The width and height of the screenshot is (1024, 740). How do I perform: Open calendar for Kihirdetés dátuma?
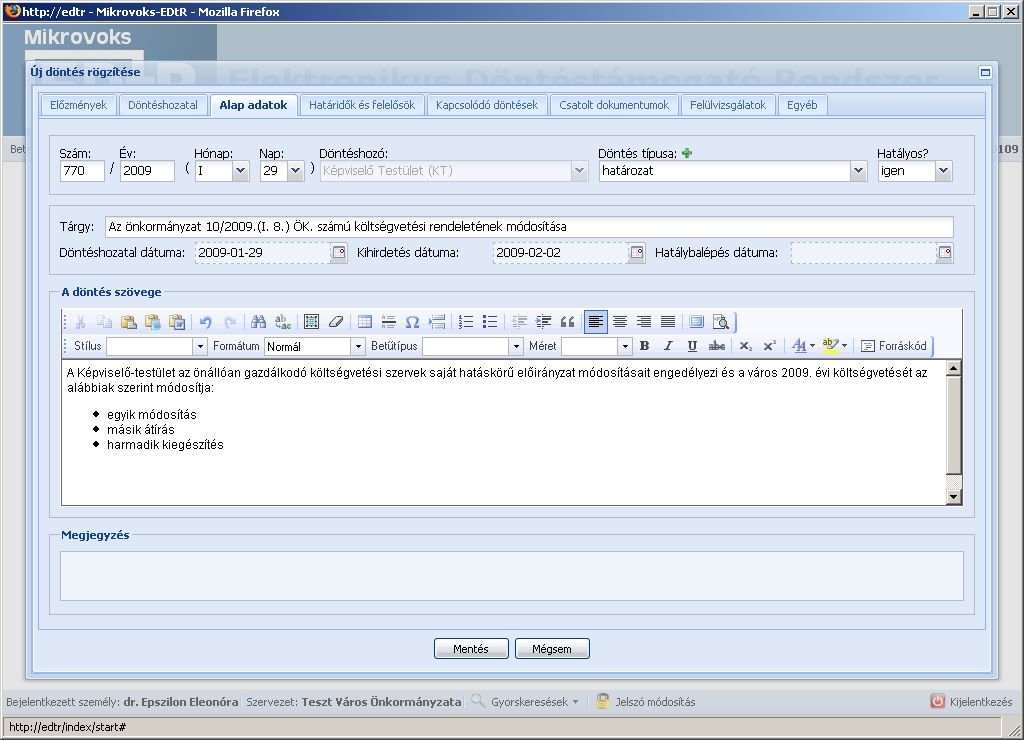pos(637,253)
